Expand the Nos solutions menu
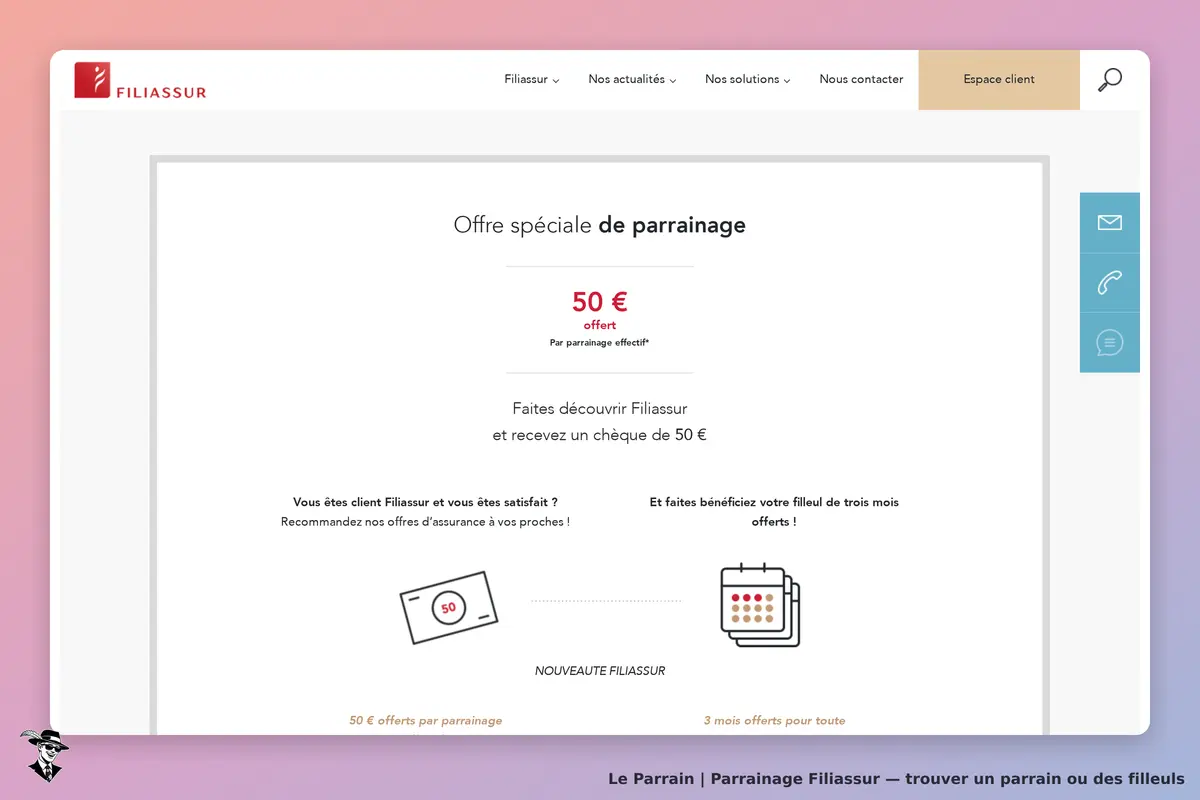Viewport: 1200px width, 800px height. tap(748, 80)
